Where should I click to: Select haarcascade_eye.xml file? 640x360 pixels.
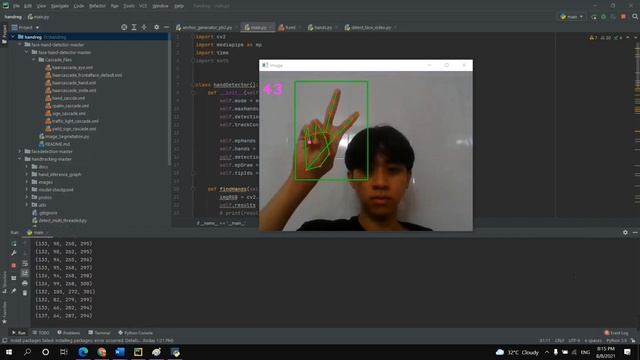(x=69, y=67)
